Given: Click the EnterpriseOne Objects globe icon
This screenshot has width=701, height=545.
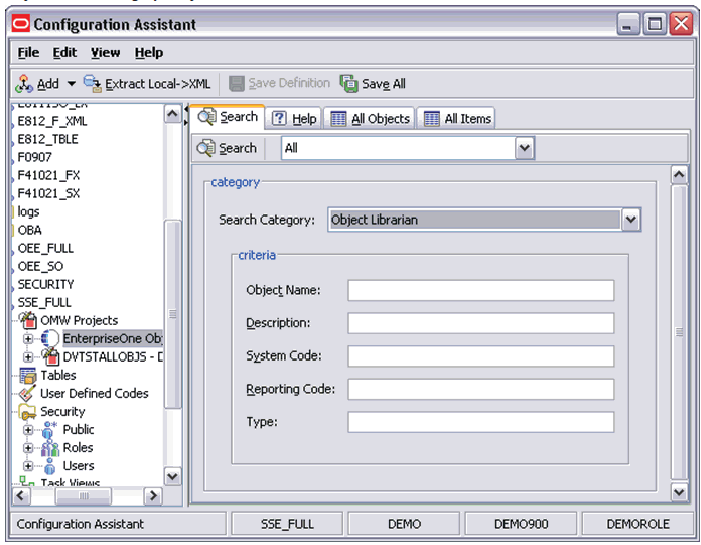Looking at the screenshot, I should point(50,338).
